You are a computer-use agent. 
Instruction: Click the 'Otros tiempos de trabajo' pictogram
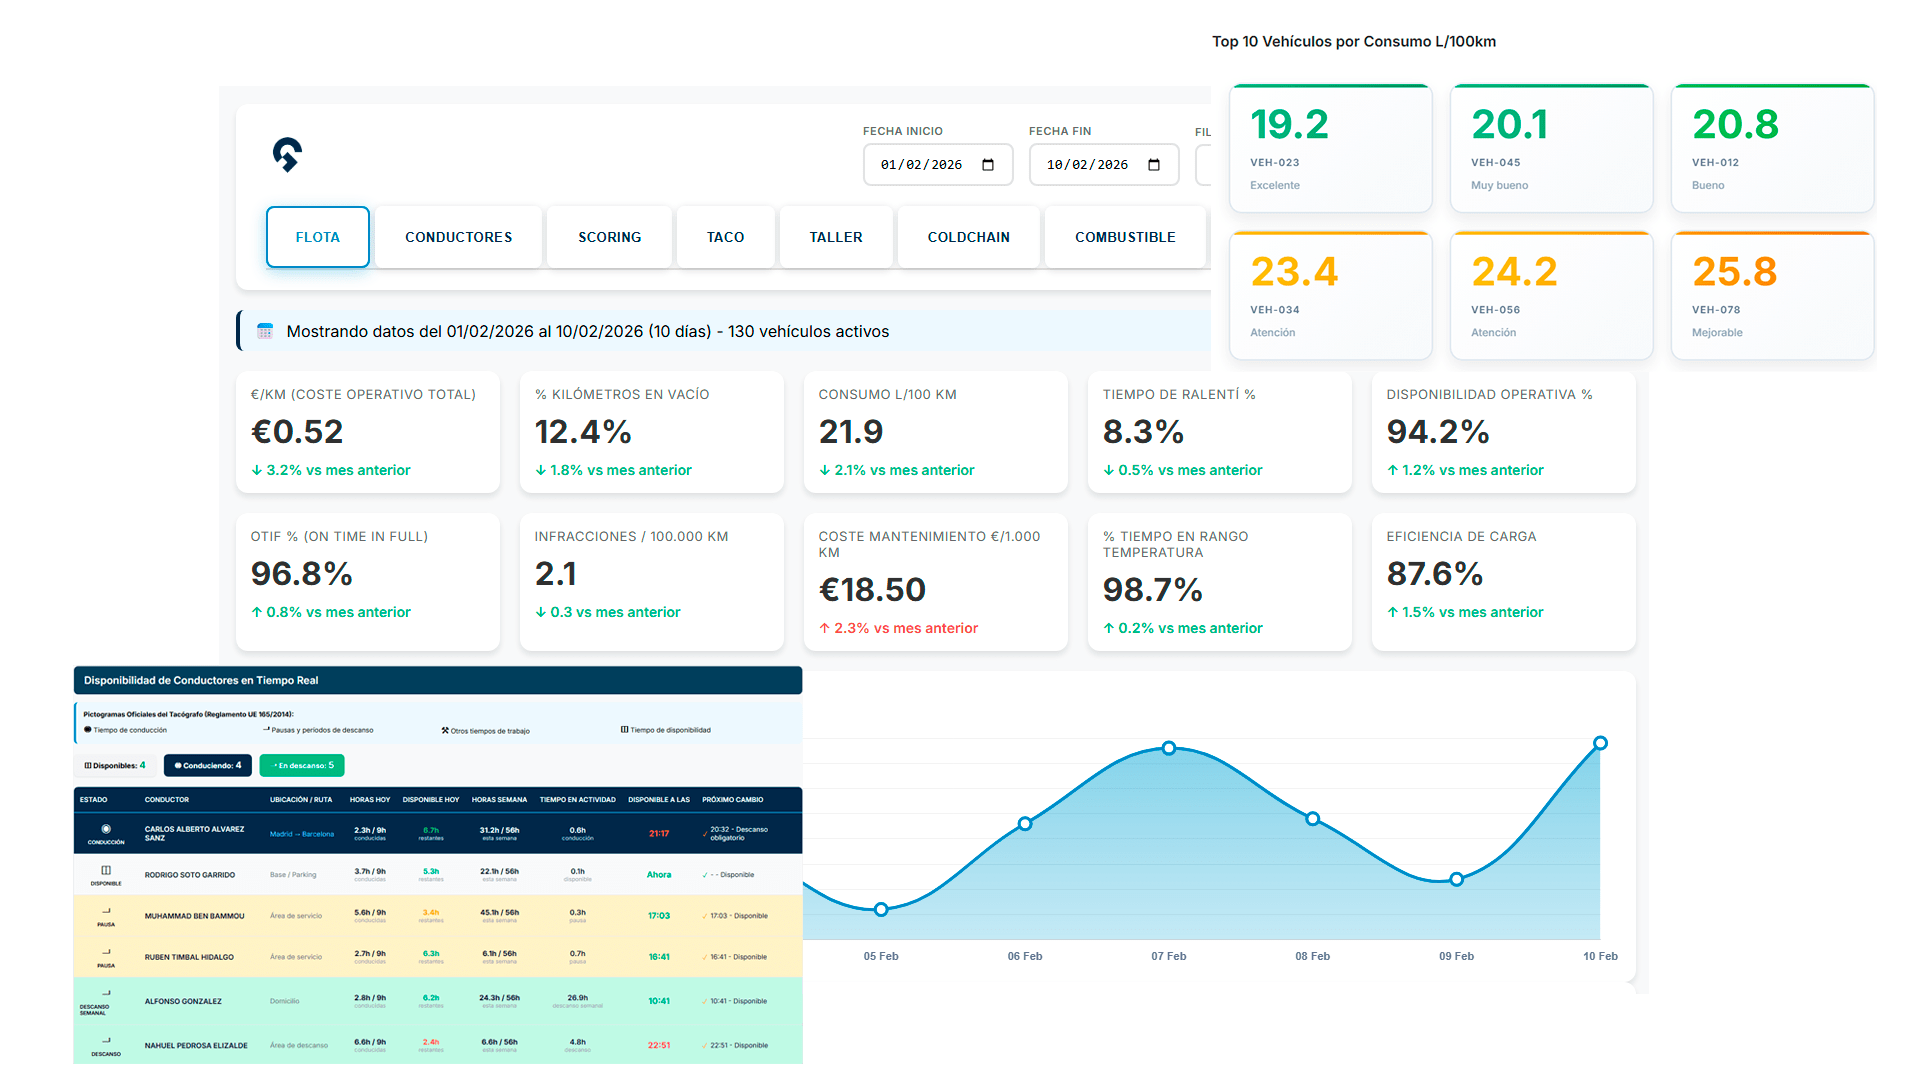[x=445, y=731]
